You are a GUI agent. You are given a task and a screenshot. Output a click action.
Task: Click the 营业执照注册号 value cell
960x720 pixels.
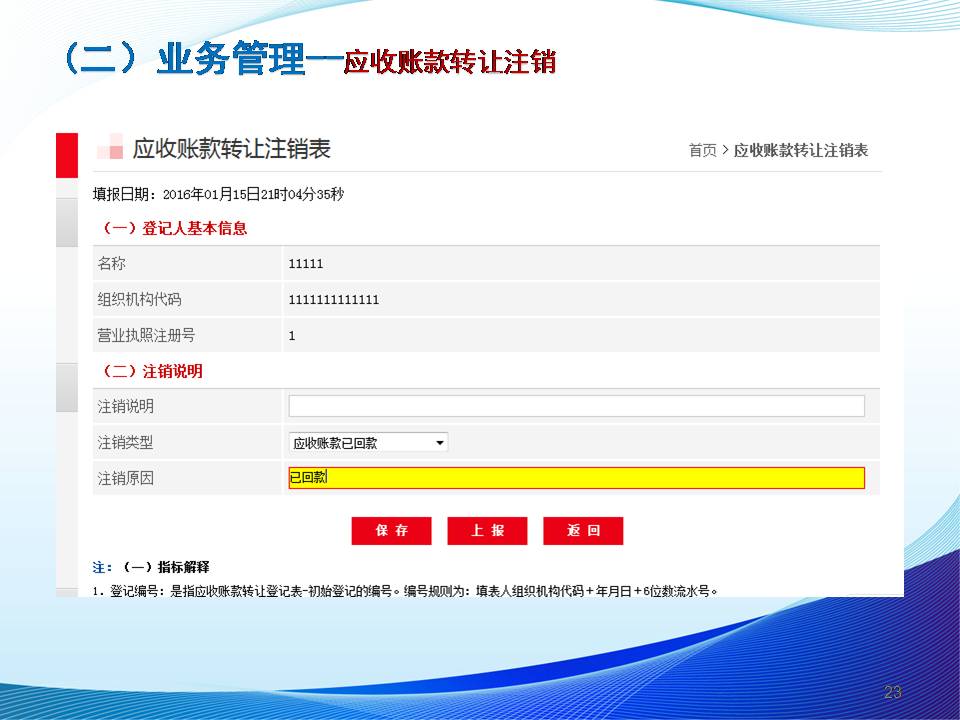click(x=292, y=336)
